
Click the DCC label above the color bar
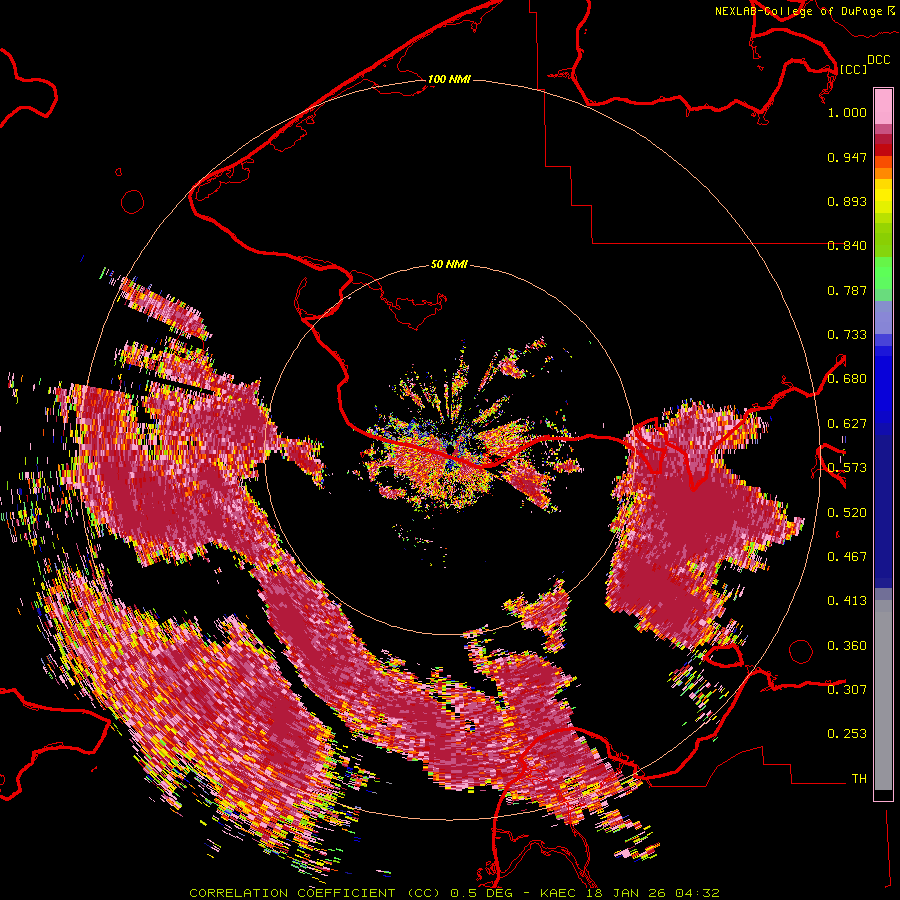(878, 60)
